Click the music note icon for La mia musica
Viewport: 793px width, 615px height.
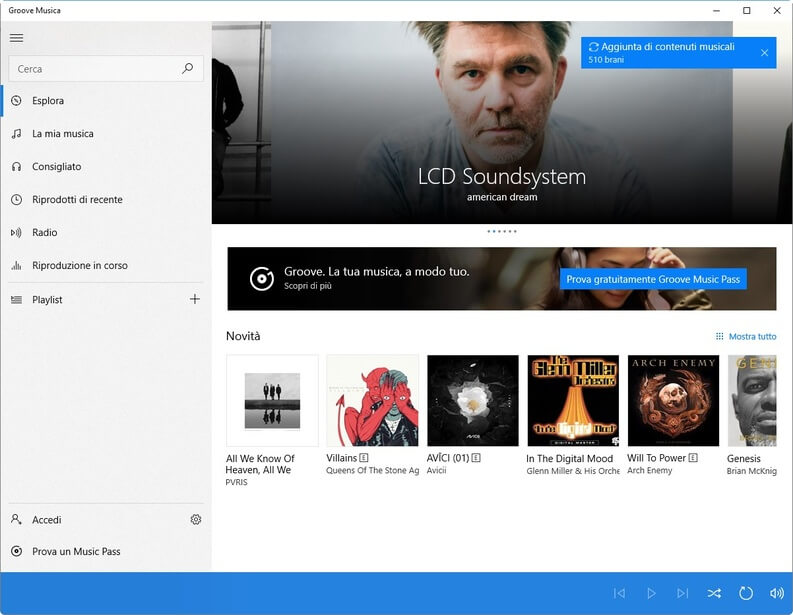(x=17, y=134)
